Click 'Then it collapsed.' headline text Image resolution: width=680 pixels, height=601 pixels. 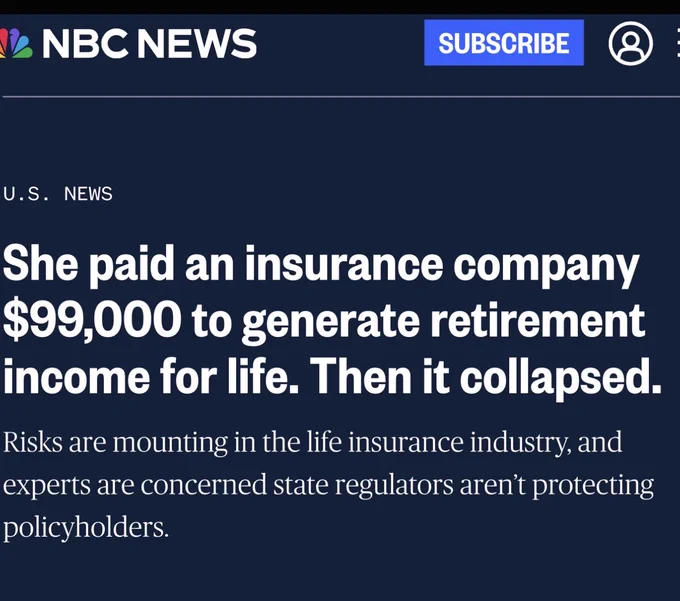485,376
